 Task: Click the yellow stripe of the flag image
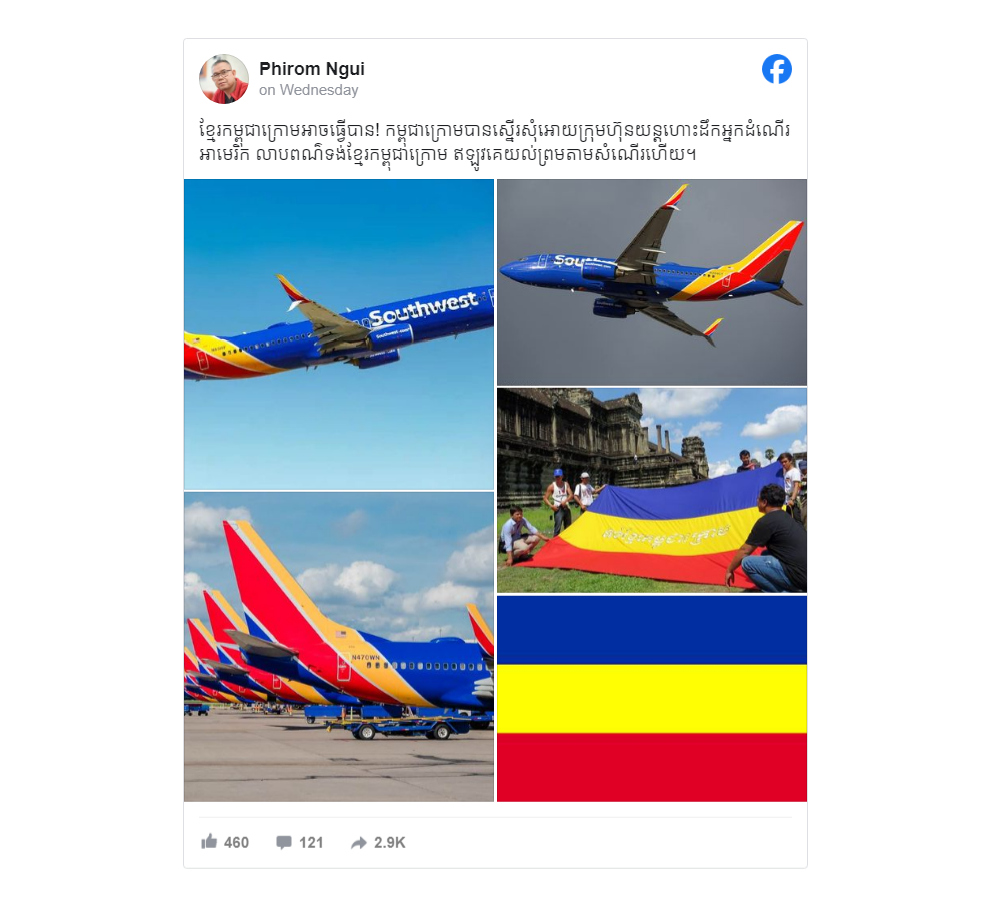tap(652, 699)
